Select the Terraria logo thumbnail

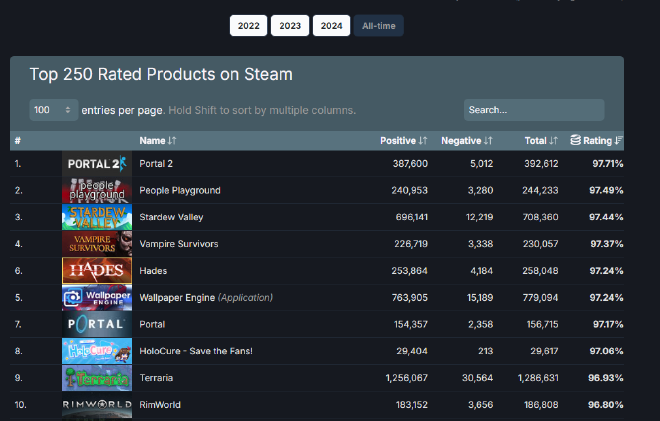point(96,378)
